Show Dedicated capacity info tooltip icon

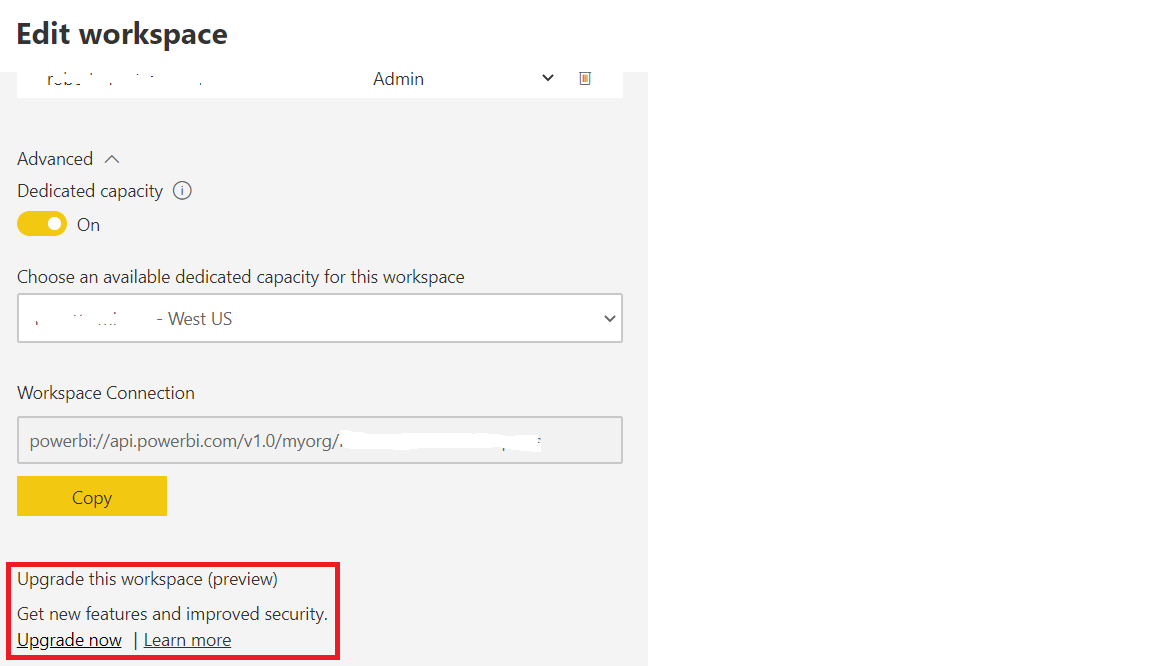point(182,191)
